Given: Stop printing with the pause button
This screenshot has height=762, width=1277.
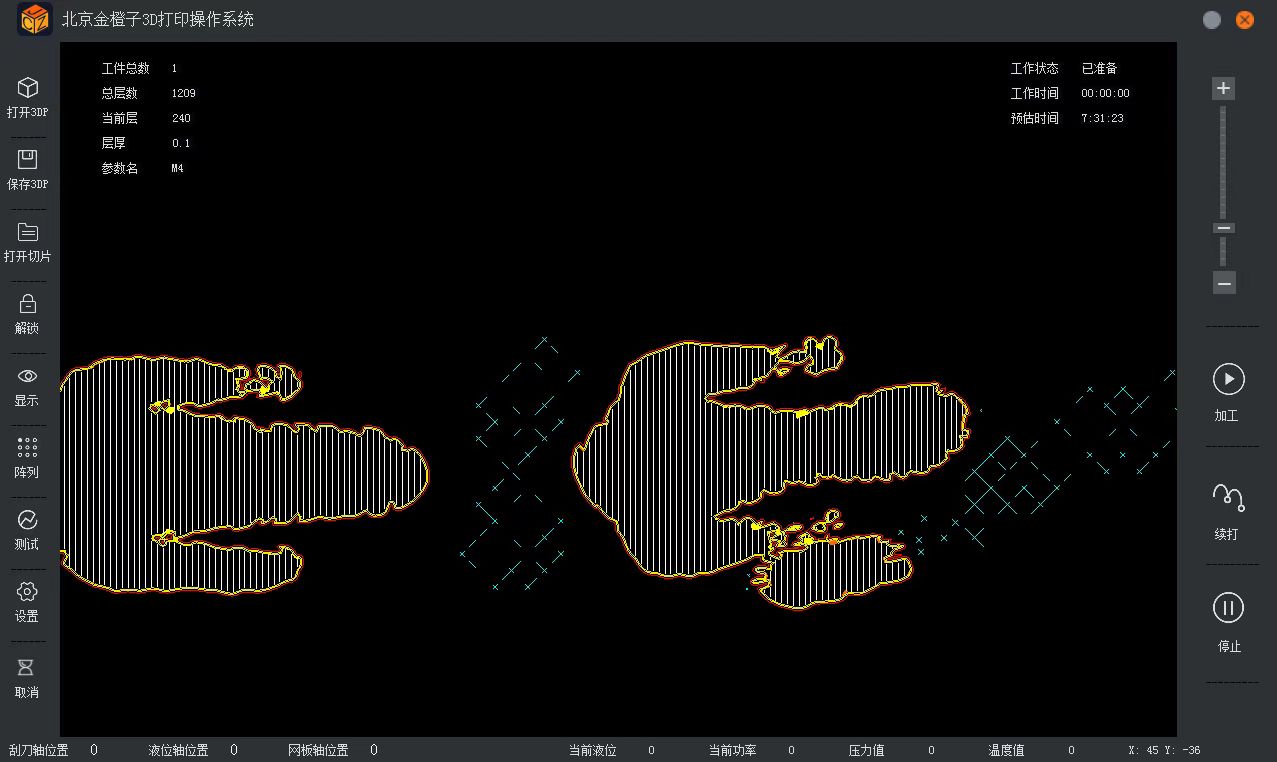Looking at the screenshot, I should pyautogui.click(x=1228, y=608).
